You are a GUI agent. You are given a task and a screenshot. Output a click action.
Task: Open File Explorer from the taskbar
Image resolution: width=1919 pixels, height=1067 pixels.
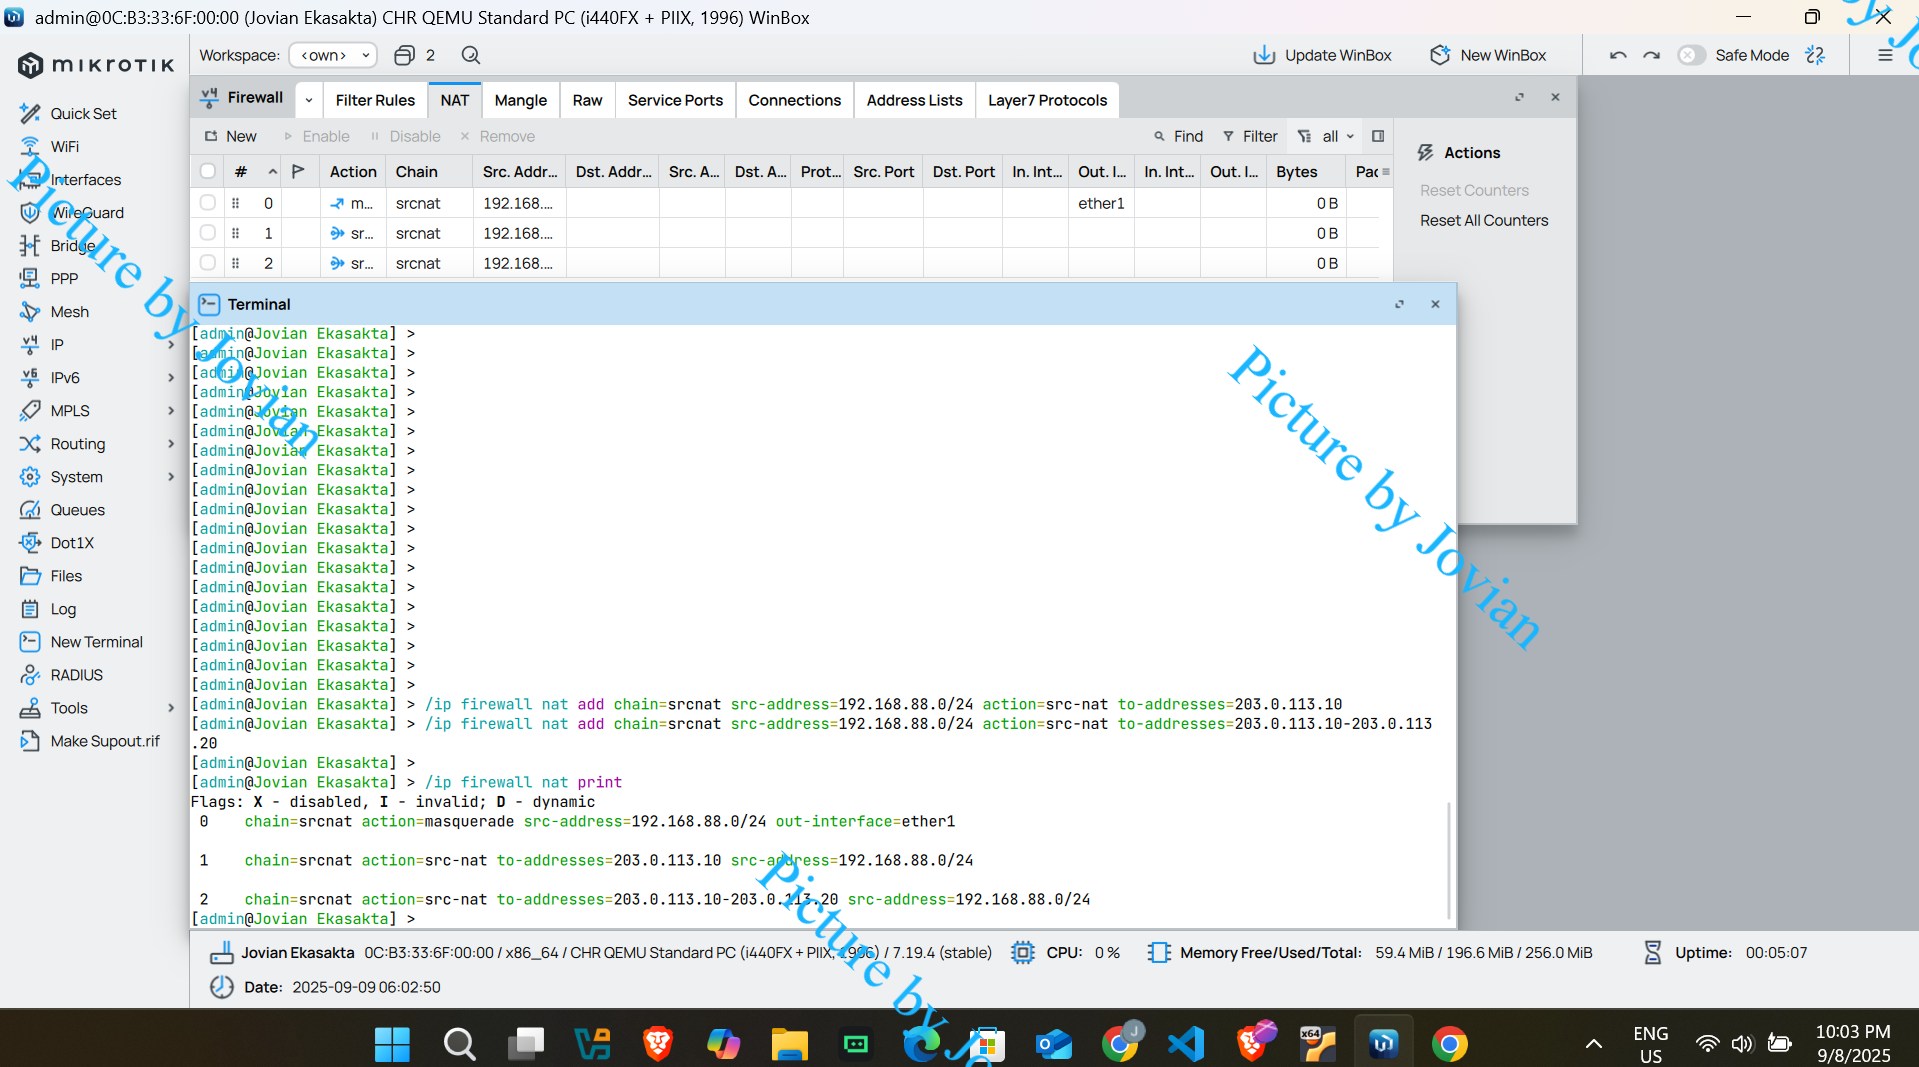(789, 1044)
